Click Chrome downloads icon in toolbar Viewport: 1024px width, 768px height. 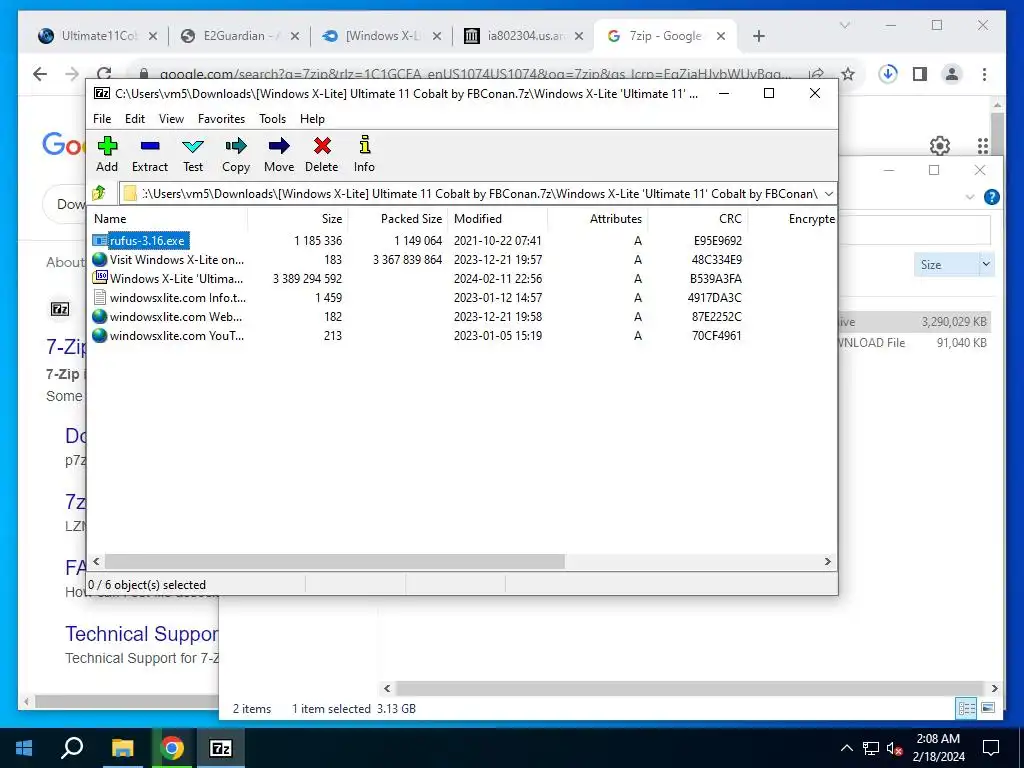point(888,74)
